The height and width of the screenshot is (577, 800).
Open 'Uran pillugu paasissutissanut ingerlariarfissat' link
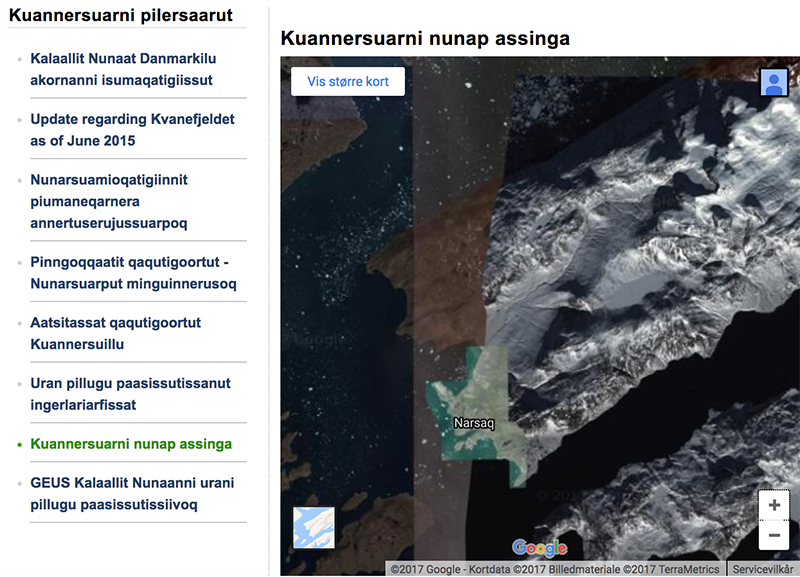coord(130,394)
